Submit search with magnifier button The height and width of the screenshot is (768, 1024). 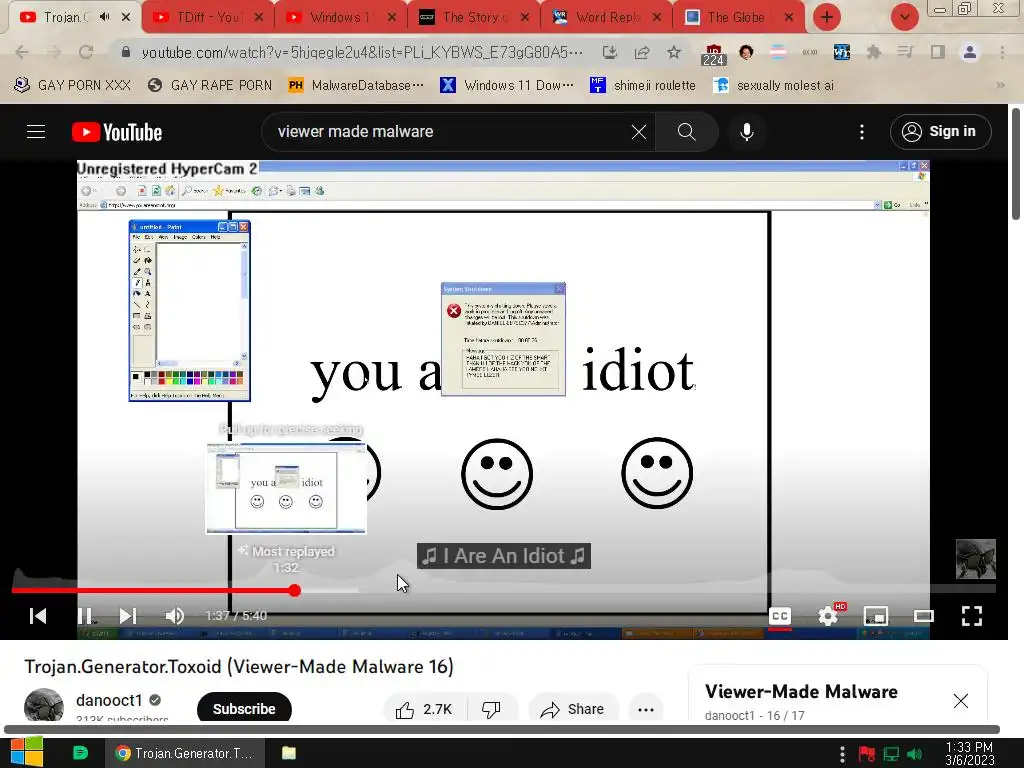tap(686, 132)
